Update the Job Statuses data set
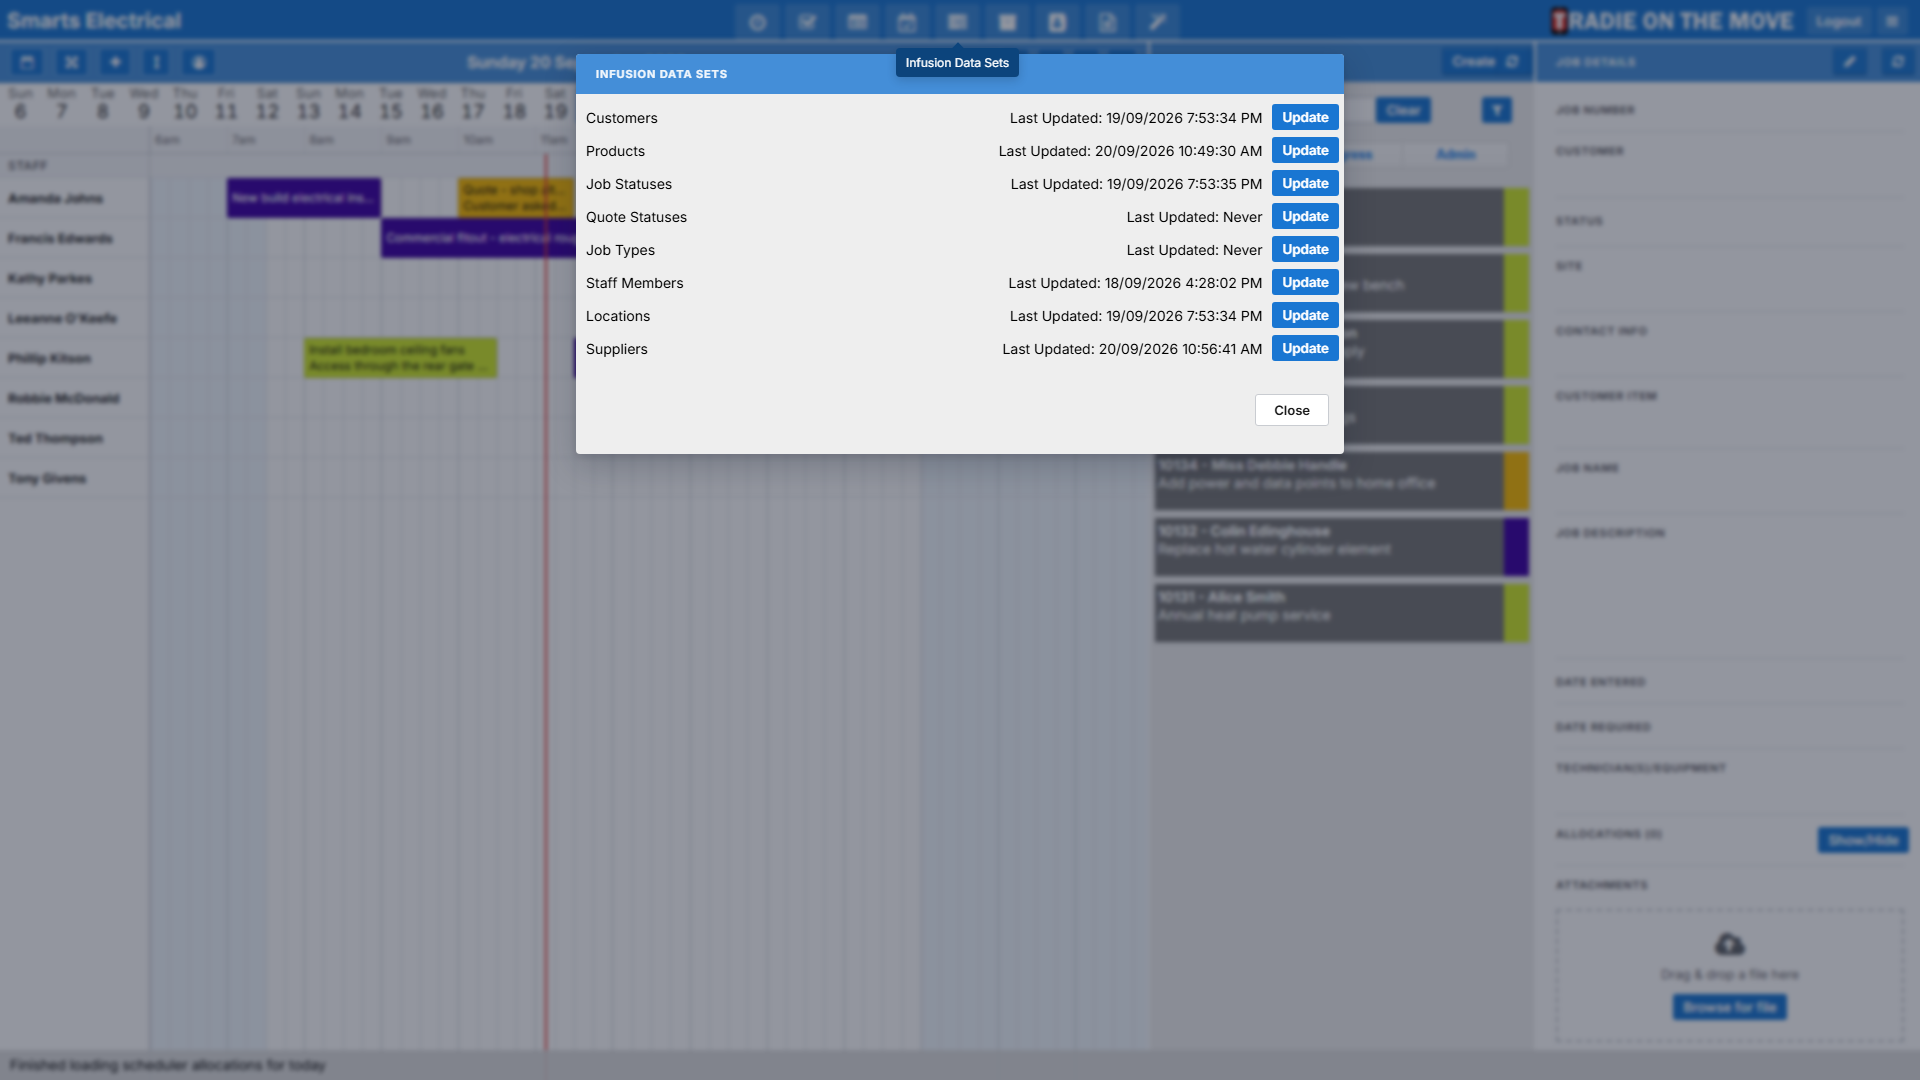Screen dimensions: 1920x1080 (1305, 183)
